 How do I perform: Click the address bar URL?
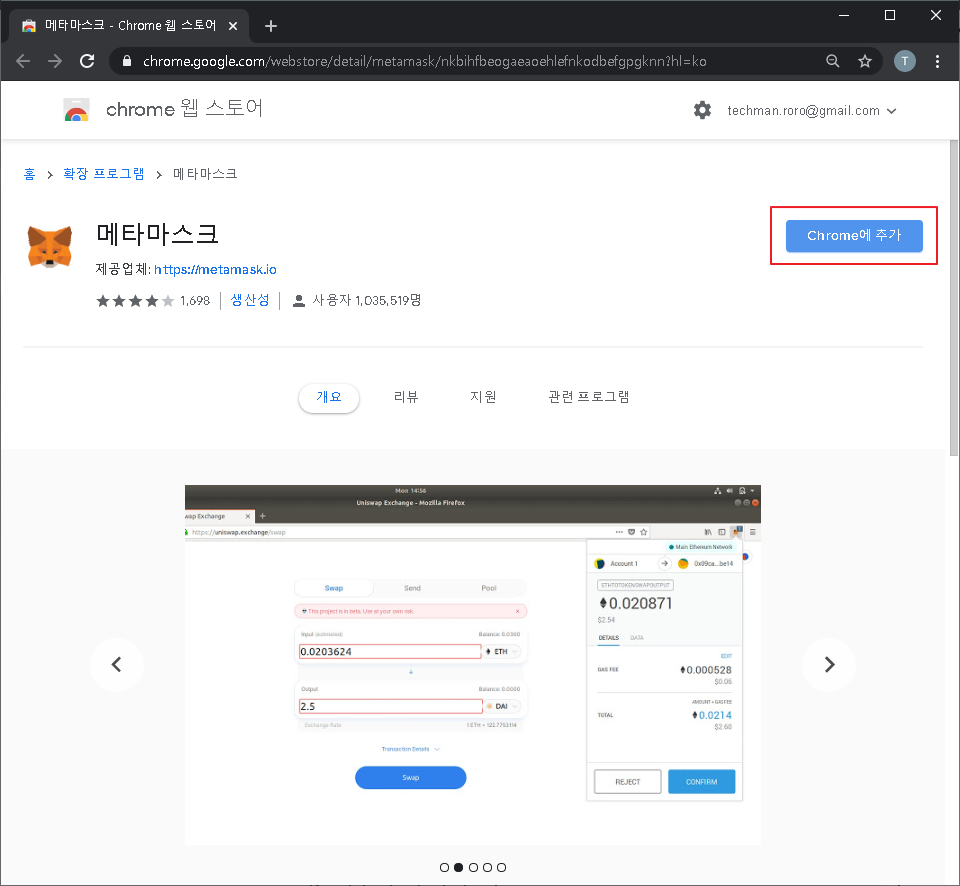point(424,61)
